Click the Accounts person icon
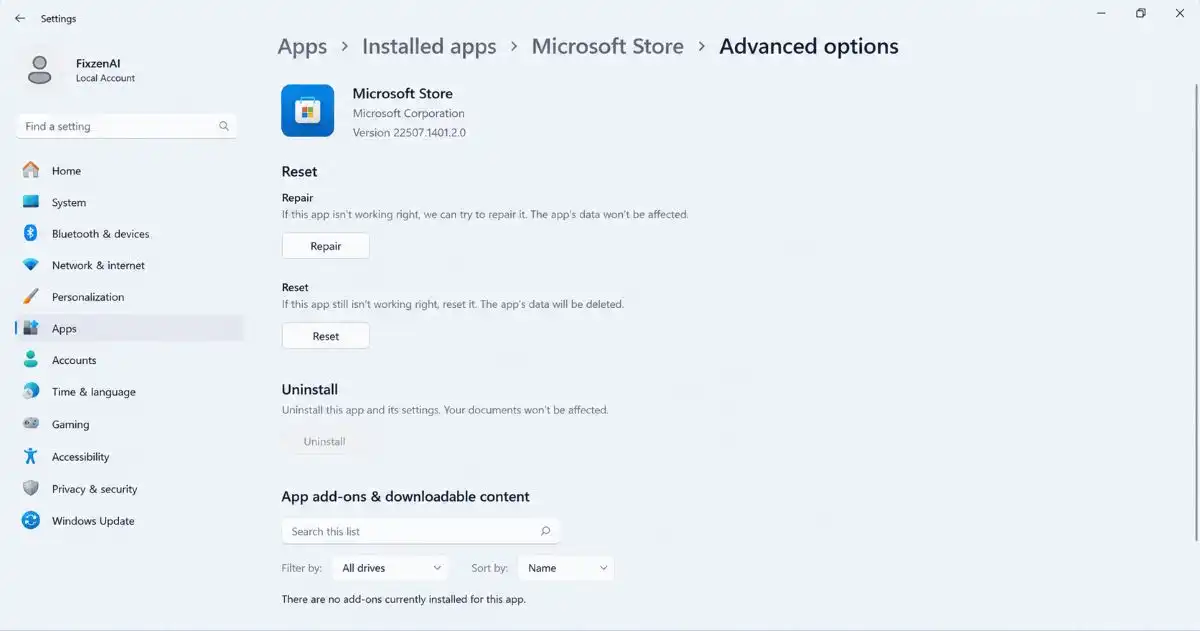 [x=31, y=360]
